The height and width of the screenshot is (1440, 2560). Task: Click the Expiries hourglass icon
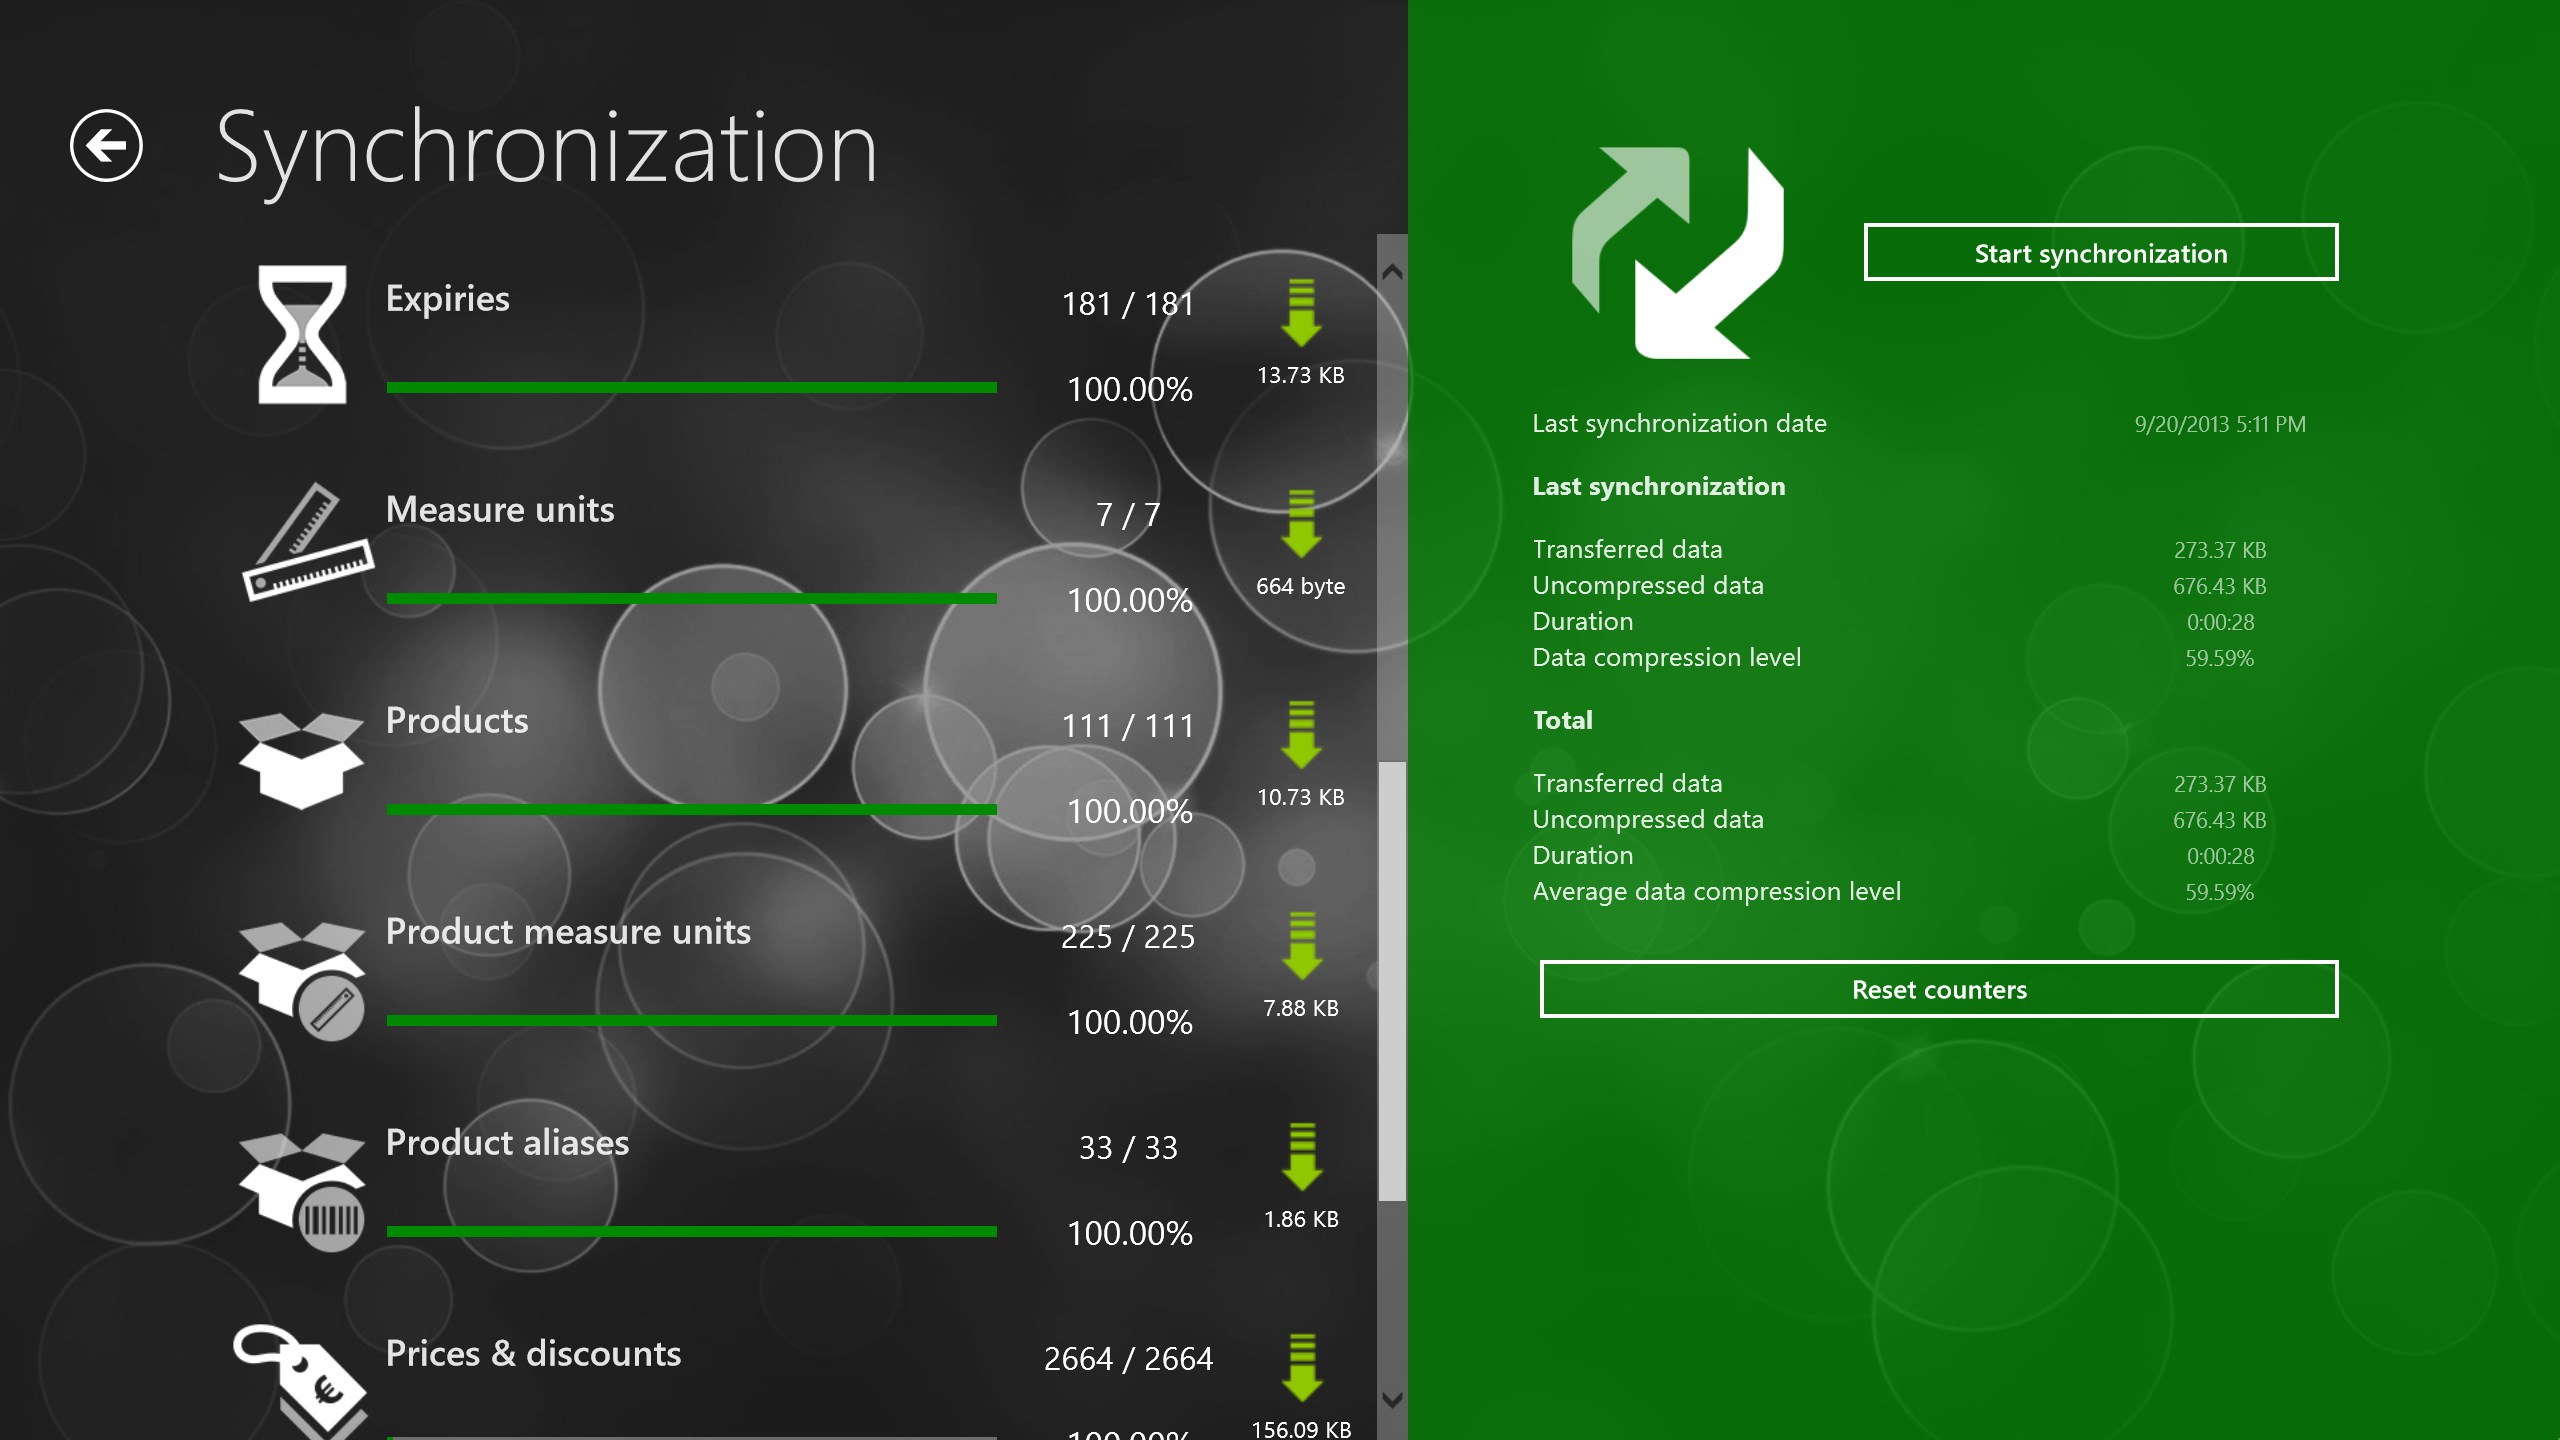tap(302, 335)
